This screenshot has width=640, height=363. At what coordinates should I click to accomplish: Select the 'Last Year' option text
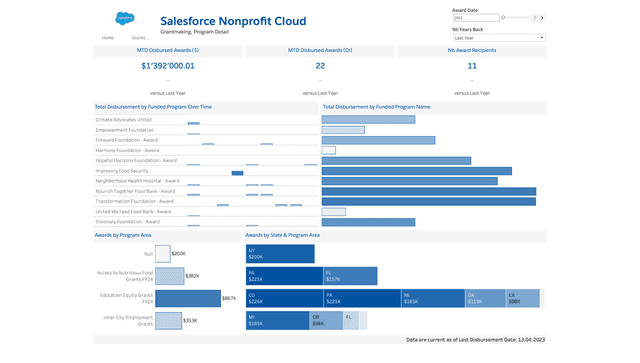464,38
